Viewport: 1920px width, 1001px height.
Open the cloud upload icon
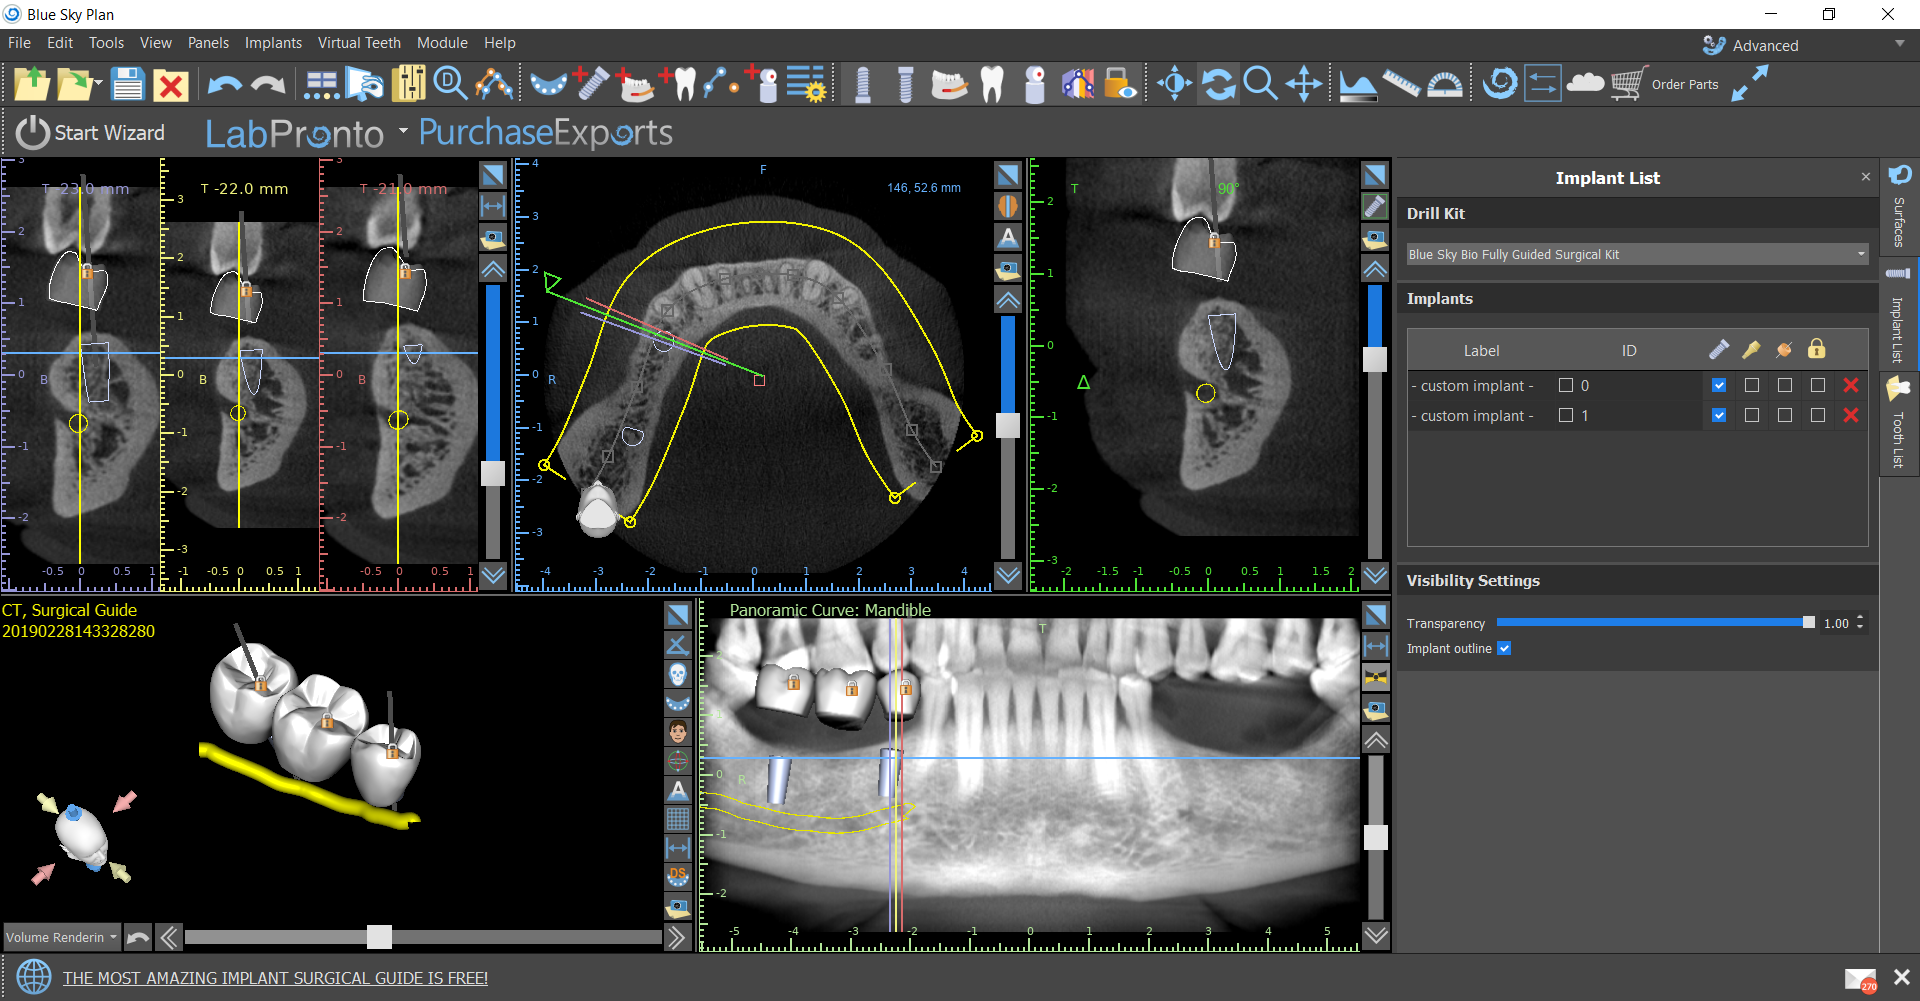point(1585,84)
